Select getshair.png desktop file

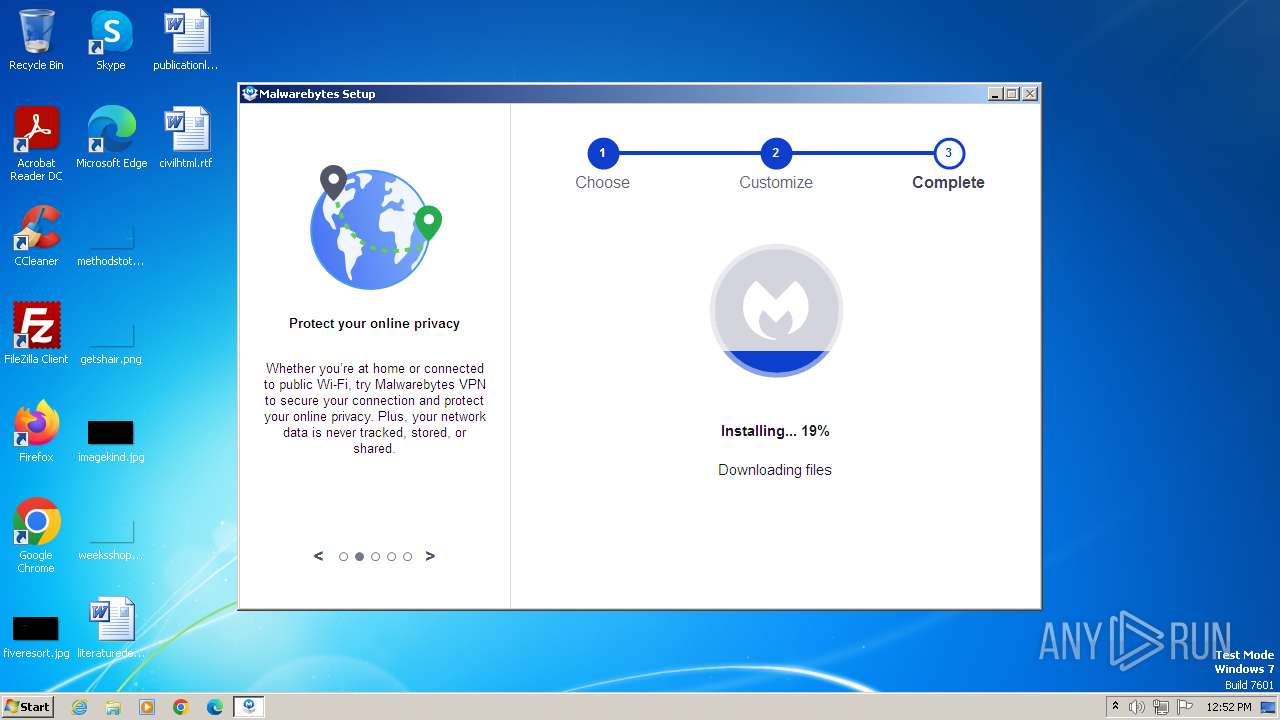click(x=111, y=343)
